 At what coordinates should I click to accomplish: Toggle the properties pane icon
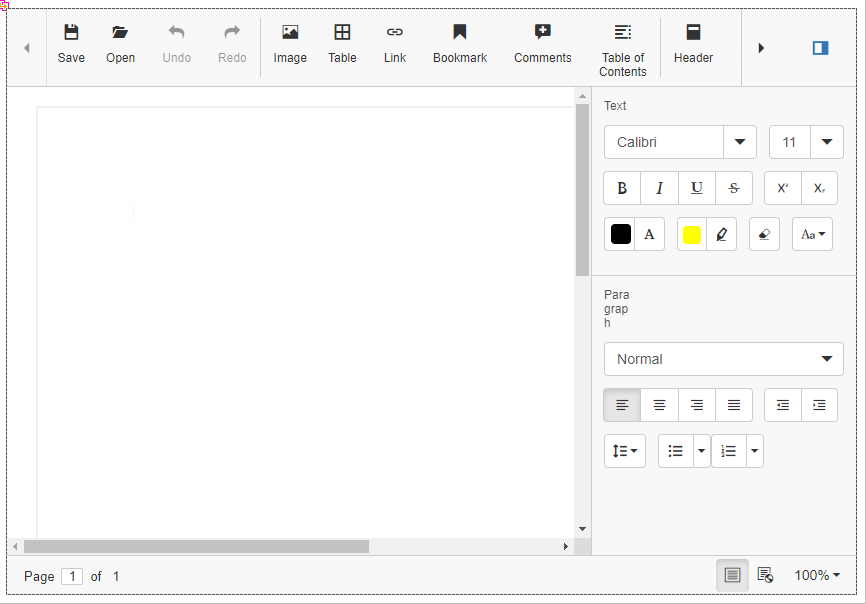(821, 48)
